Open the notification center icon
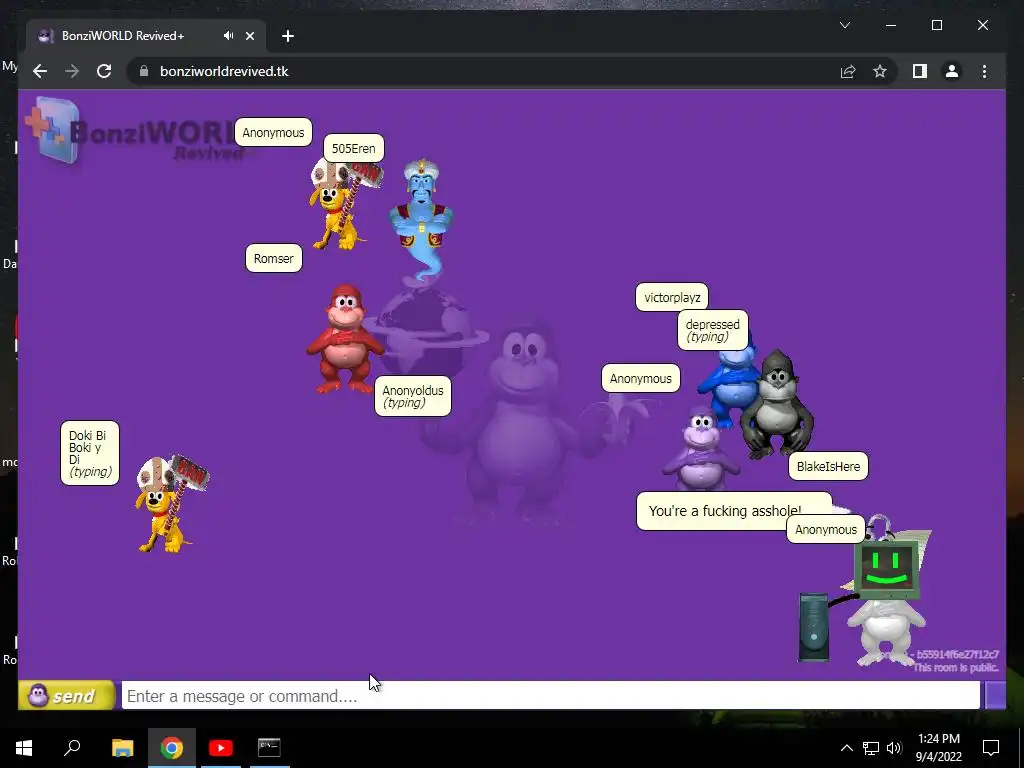The height and width of the screenshot is (768, 1024). (991, 748)
